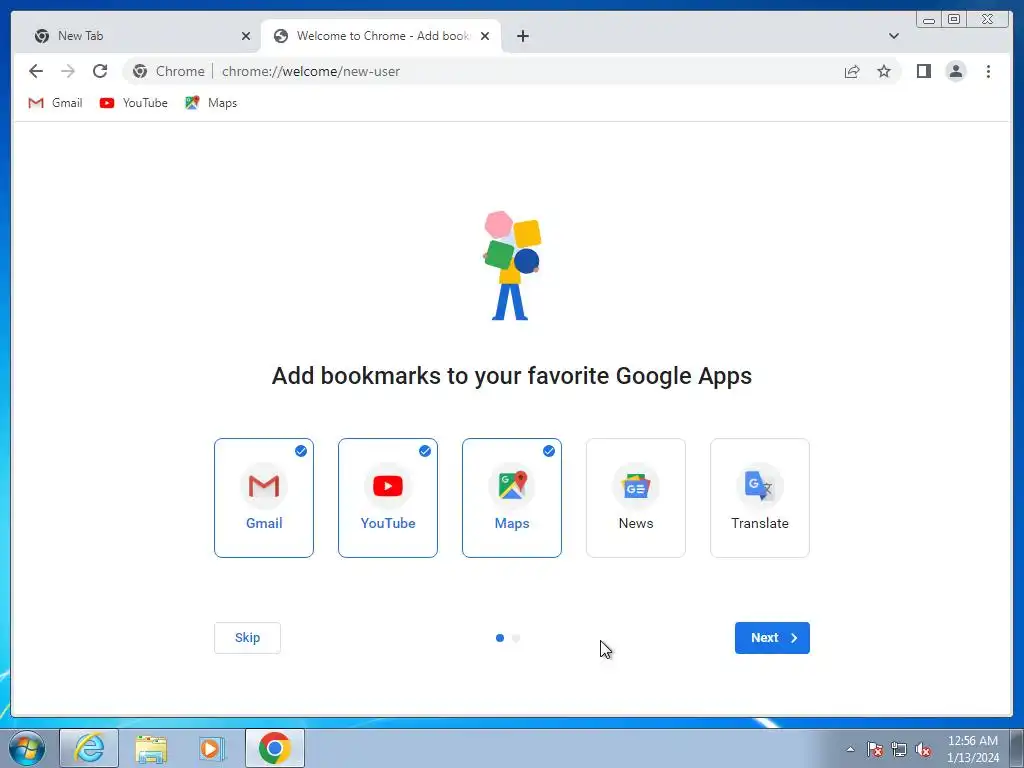This screenshot has width=1024, height=768.
Task: Share this page via share icon
Action: (852, 71)
